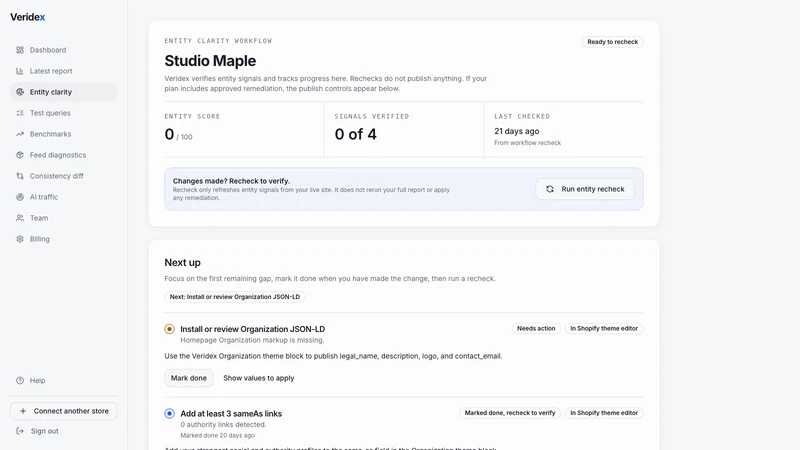Click the Team people icon

coord(20,218)
